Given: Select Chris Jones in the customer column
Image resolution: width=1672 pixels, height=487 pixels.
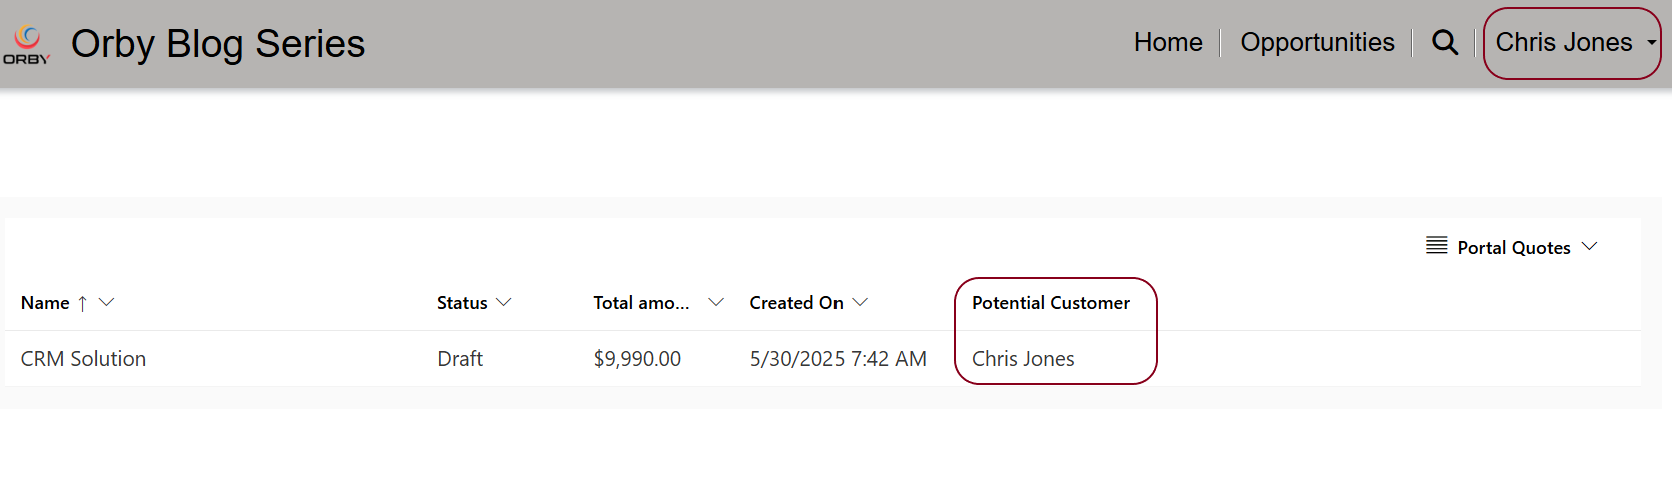Looking at the screenshot, I should pyautogui.click(x=1023, y=359).
